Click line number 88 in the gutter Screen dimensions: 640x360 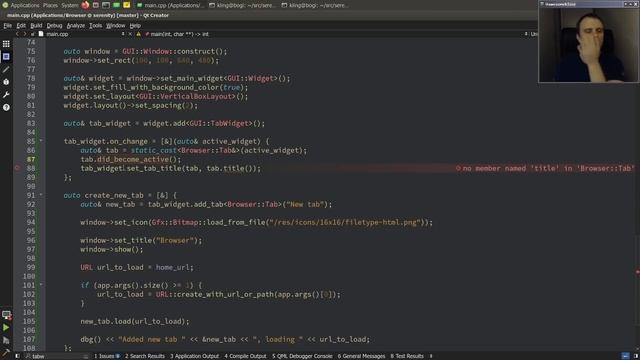point(31,168)
